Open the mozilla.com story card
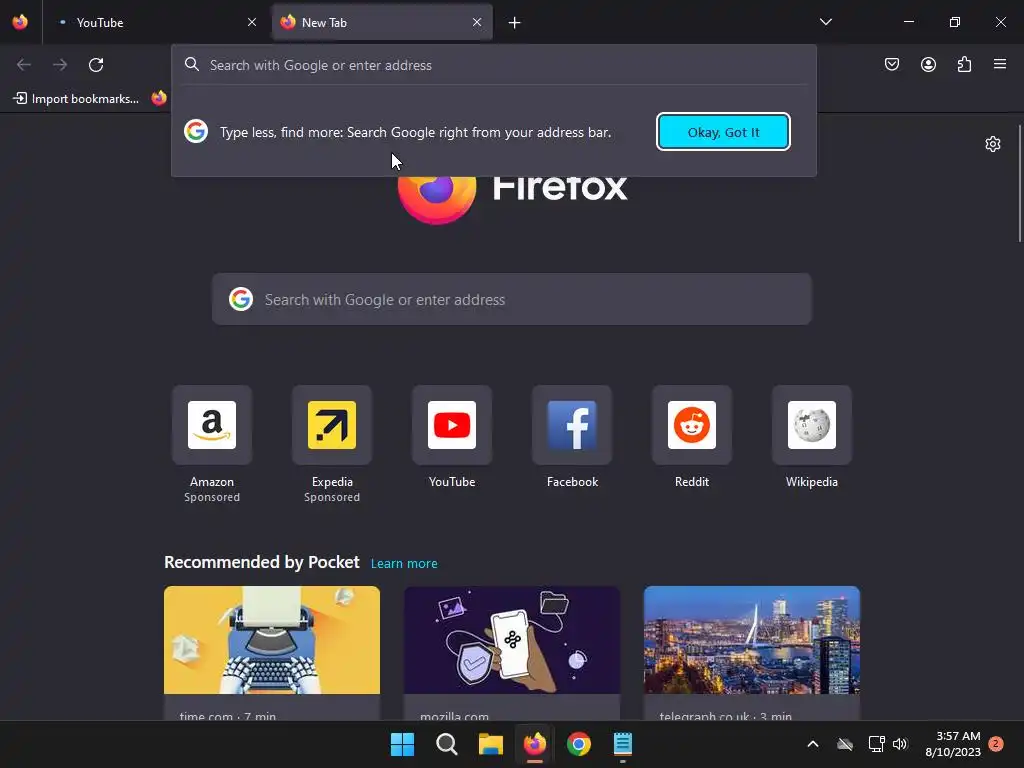Viewport: 1024px width, 768px height. (x=512, y=653)
